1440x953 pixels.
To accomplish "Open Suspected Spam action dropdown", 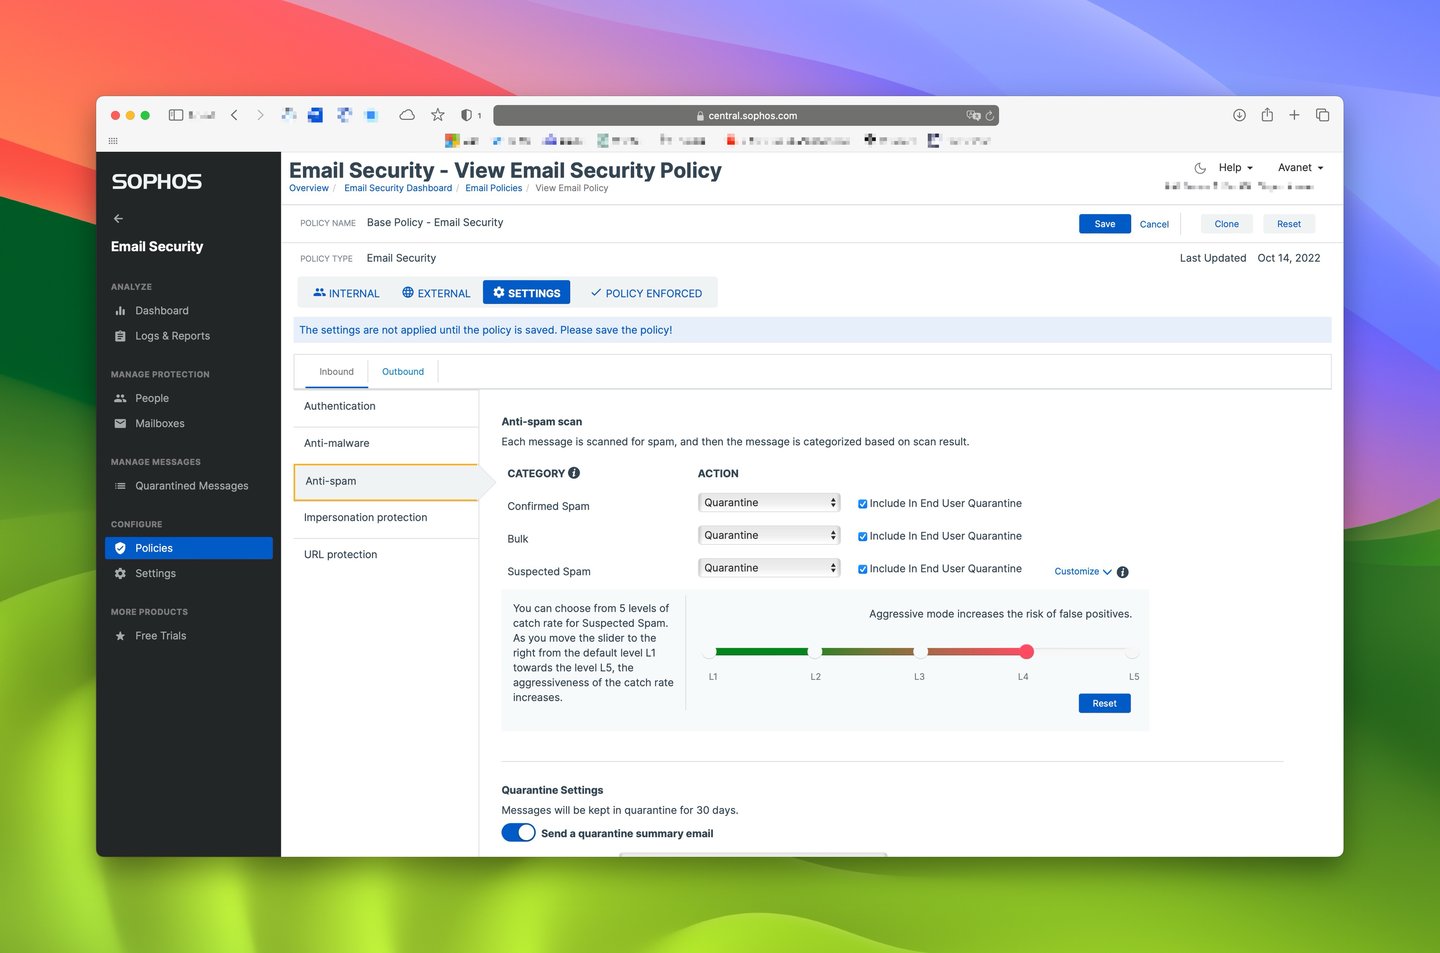I will (769, 568).
